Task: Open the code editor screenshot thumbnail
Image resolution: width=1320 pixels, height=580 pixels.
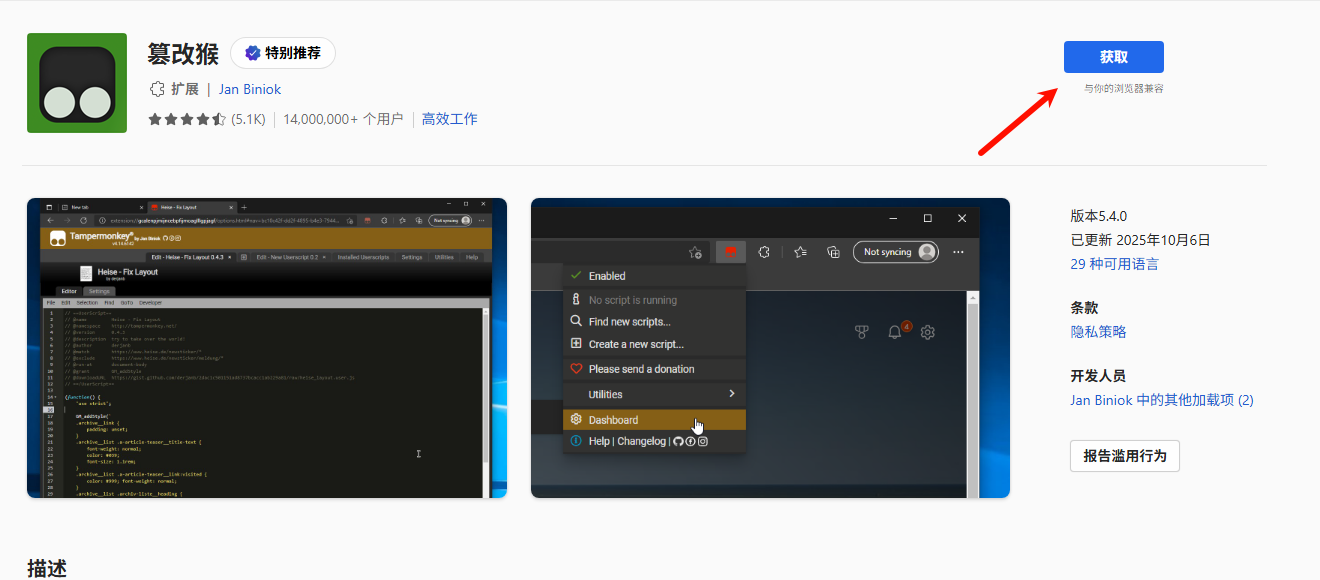Action: pos(267,348)
